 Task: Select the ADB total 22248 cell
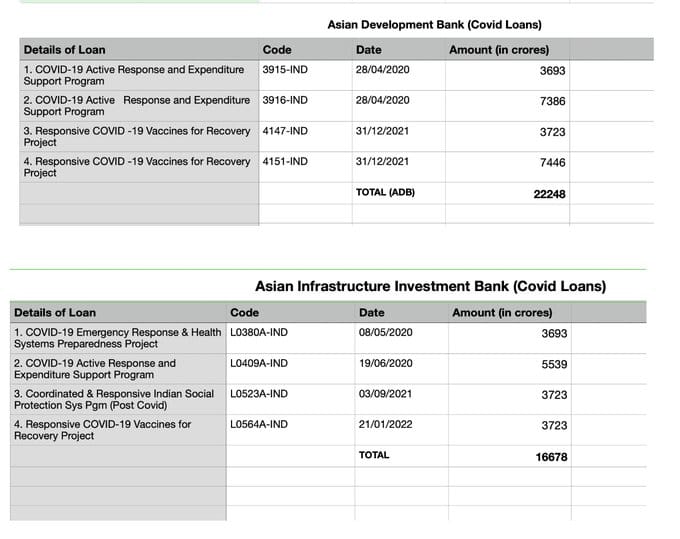(507, 193)
